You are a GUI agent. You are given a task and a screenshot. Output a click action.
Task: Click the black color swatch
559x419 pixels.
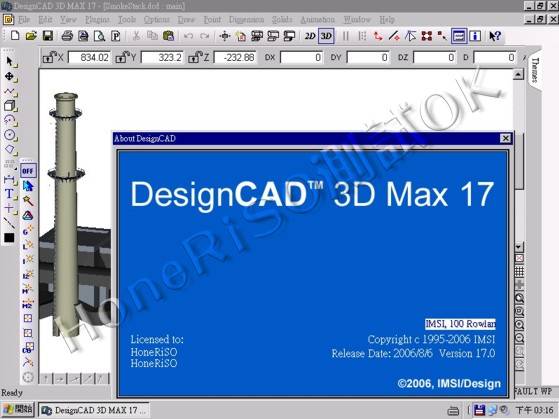point(9,238)
